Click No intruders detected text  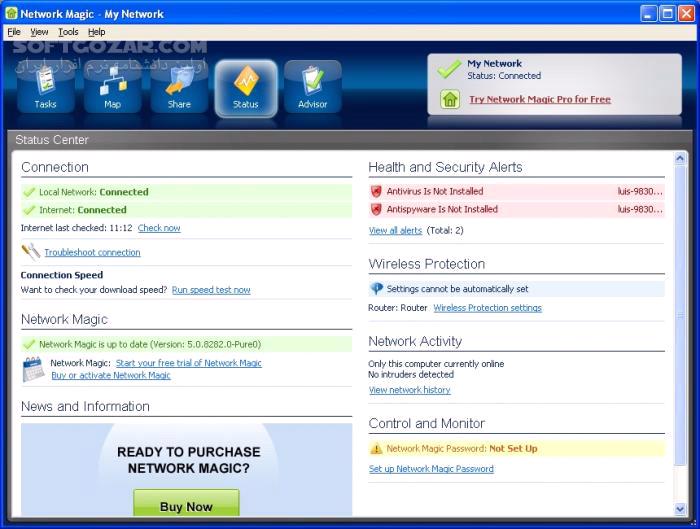click(x=411, y=375)
